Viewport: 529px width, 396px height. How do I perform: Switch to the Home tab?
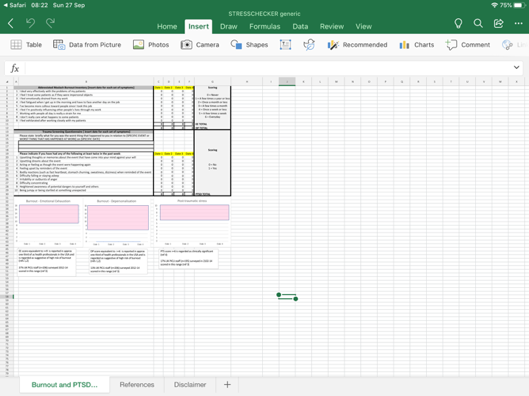[x=167, y=26]
